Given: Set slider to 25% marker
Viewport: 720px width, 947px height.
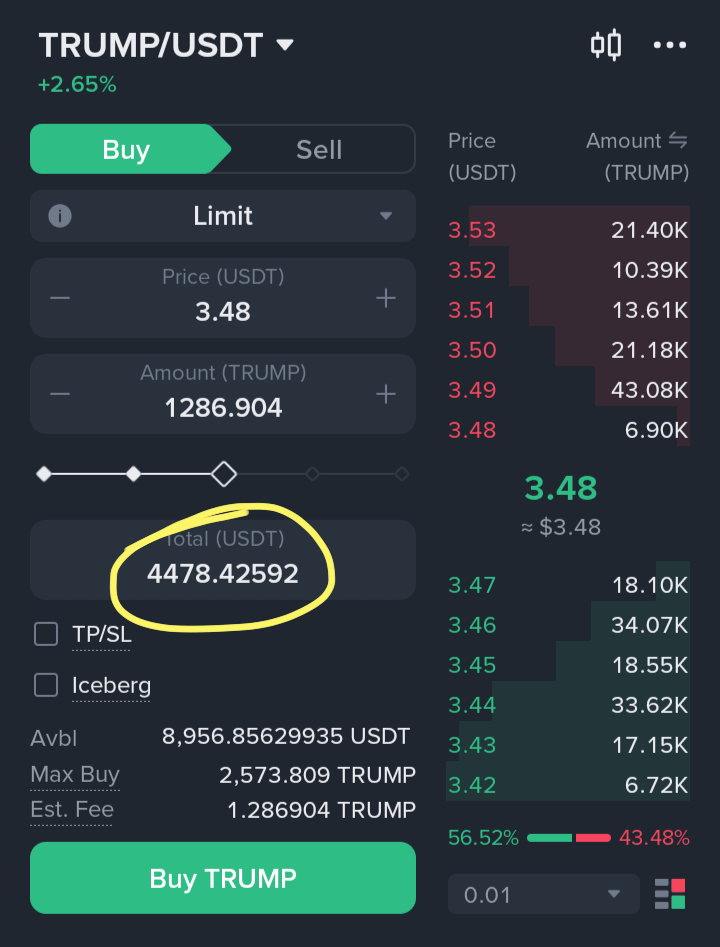Looking at the screenshot, I should (x=133, y=474).
